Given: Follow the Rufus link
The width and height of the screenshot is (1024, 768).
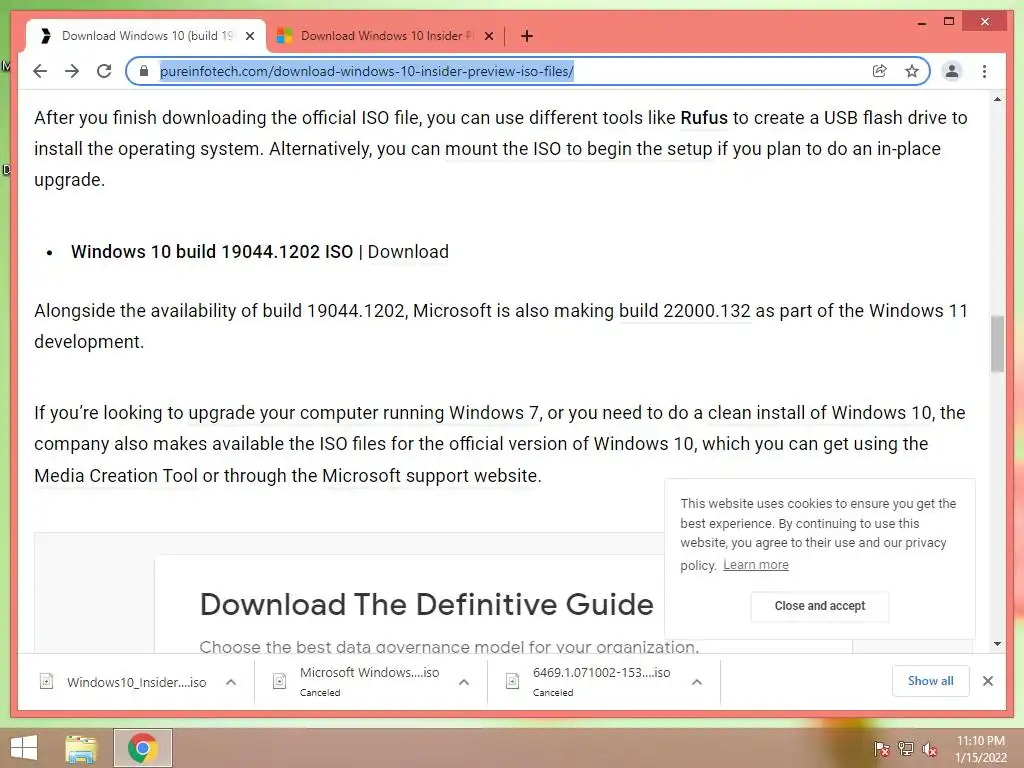Looking at the screenshot, I should tap(704, 118).
